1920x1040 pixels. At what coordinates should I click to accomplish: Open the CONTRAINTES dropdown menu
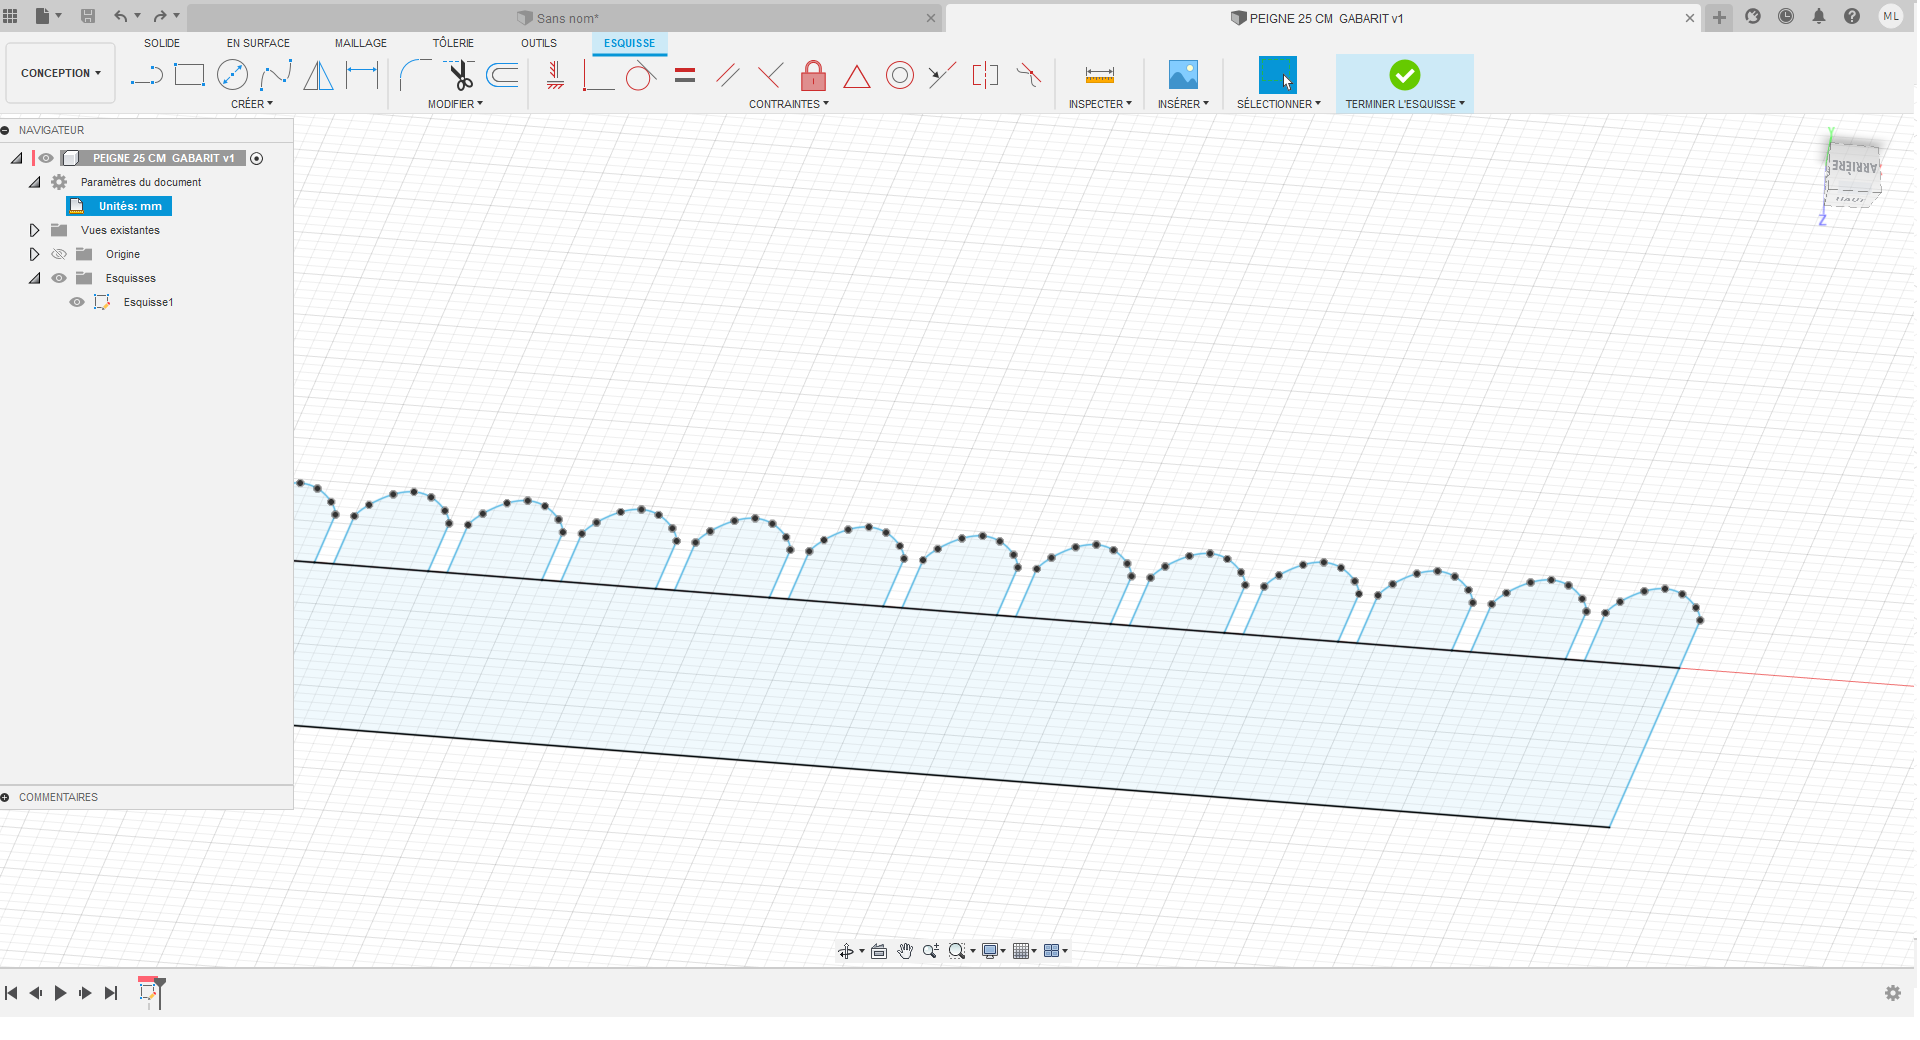tap(789, 104)
